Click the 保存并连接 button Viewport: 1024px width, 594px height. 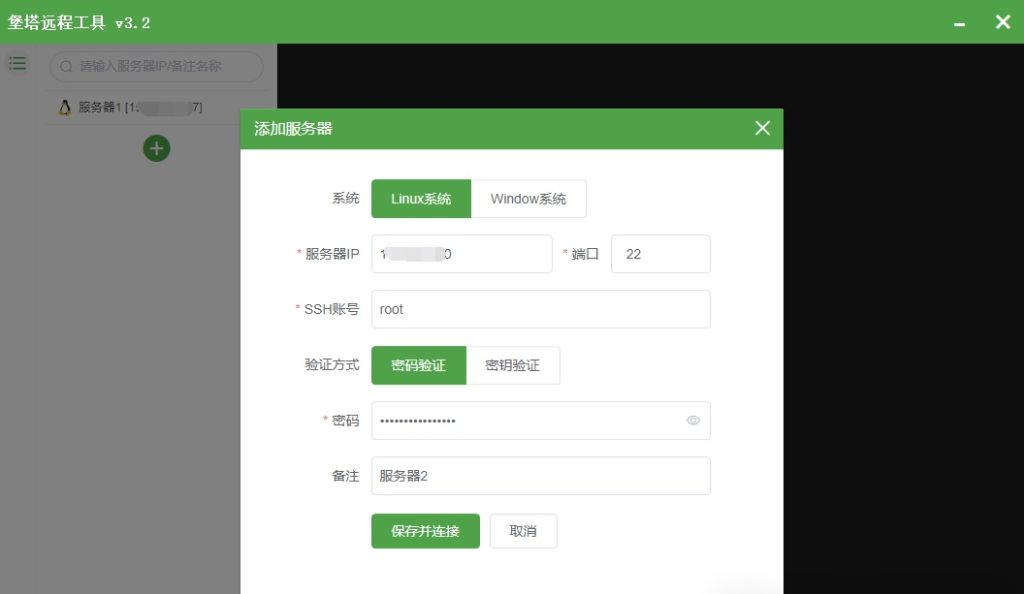click(x=425, y=531)
